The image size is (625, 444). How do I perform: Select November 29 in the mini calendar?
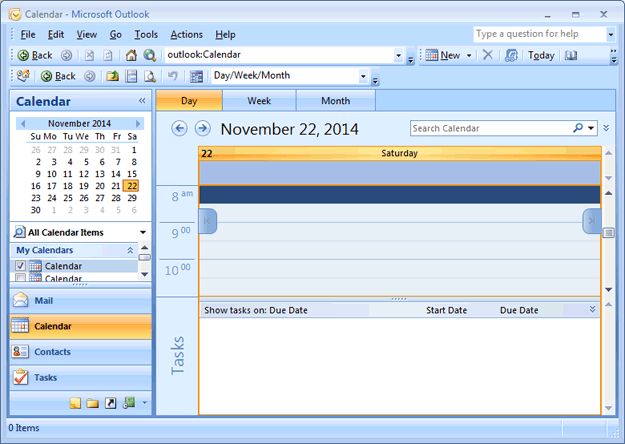132,198
